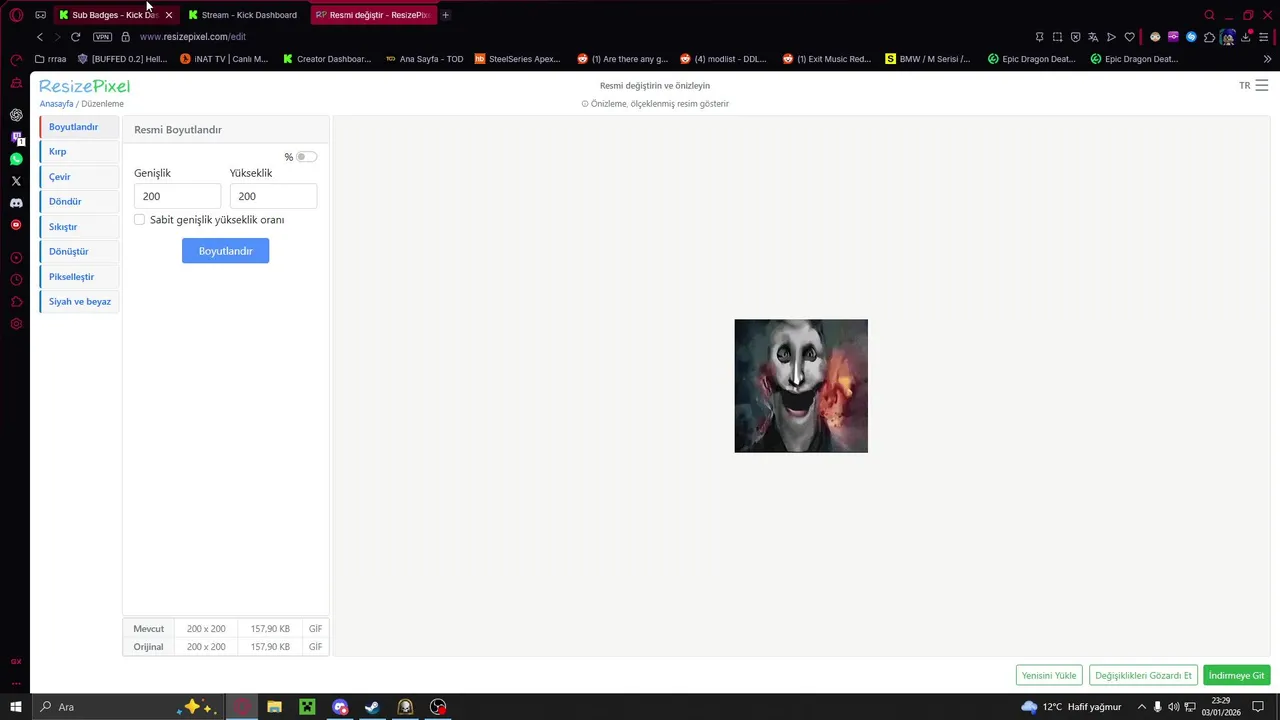Open the Shazam extension icon
This screenshot has width=1280, height=720.
pyautogui.click(x=1191, y=37)
